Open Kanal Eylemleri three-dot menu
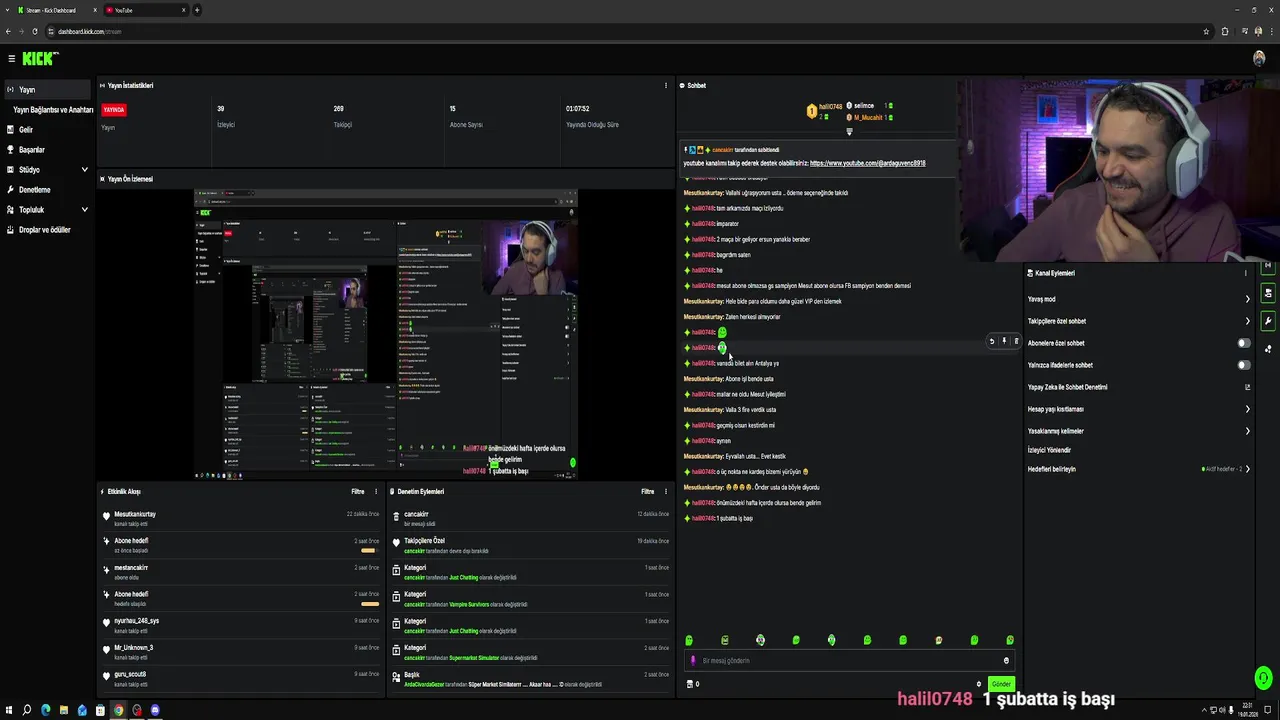The height and width of the screenshot is (720, 1280). (1245, 273)
